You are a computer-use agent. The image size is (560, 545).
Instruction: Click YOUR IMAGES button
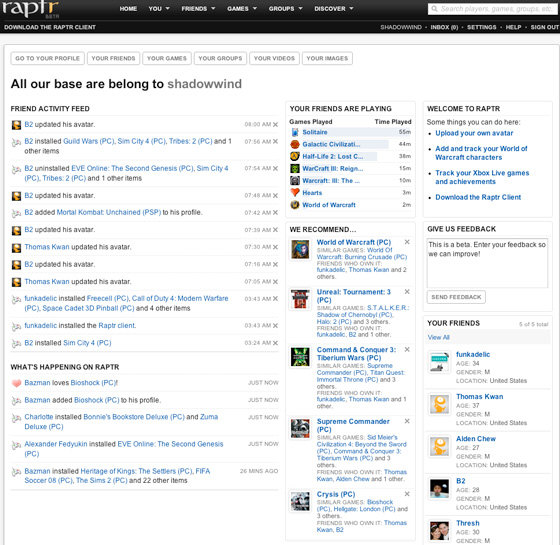point(327,58)
